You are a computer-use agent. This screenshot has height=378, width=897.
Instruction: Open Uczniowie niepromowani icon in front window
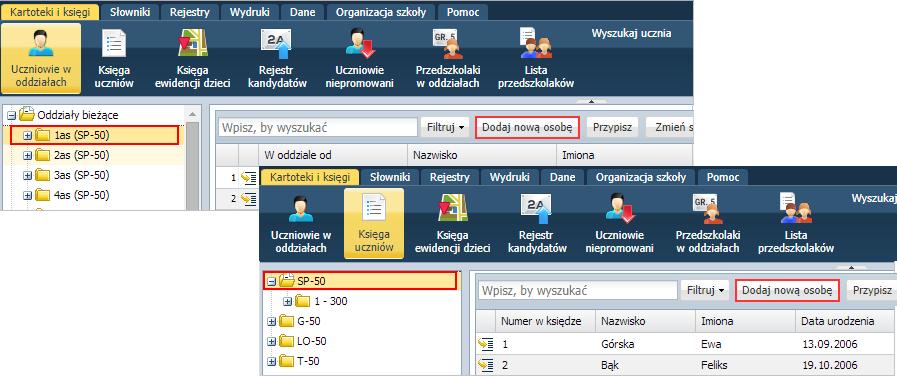[620, 223]
